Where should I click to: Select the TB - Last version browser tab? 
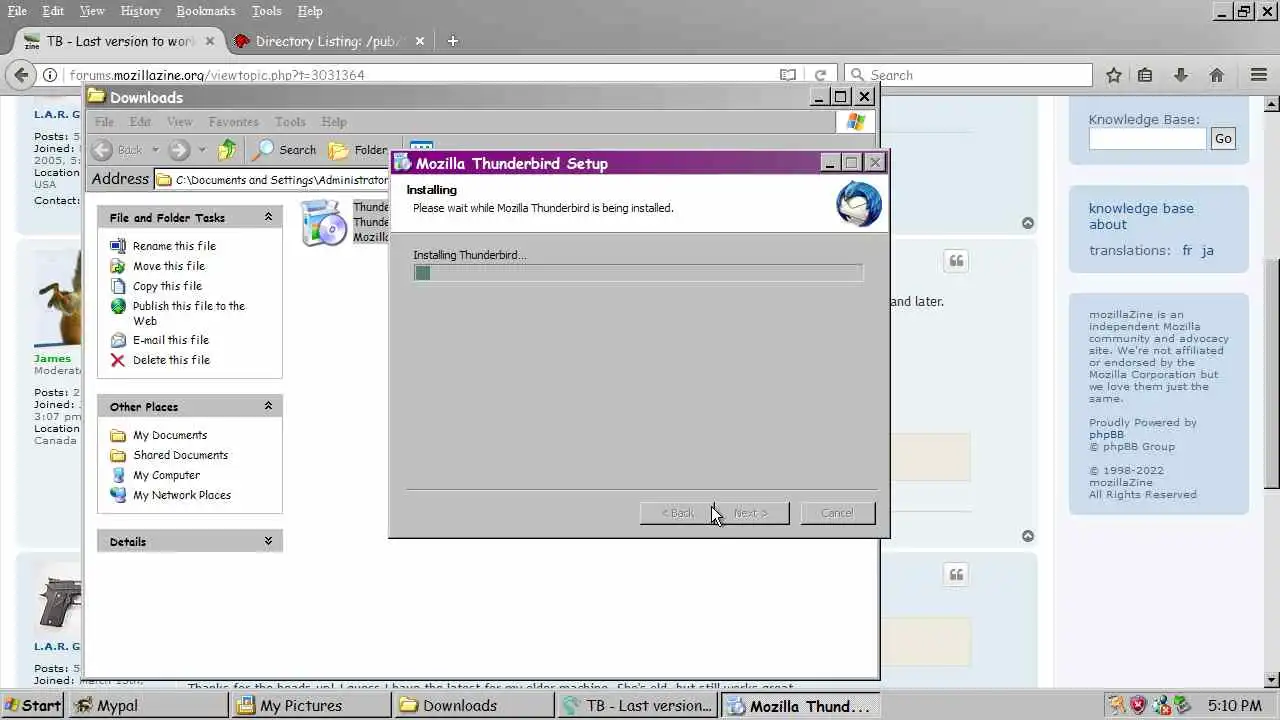(x=120, y=41)
